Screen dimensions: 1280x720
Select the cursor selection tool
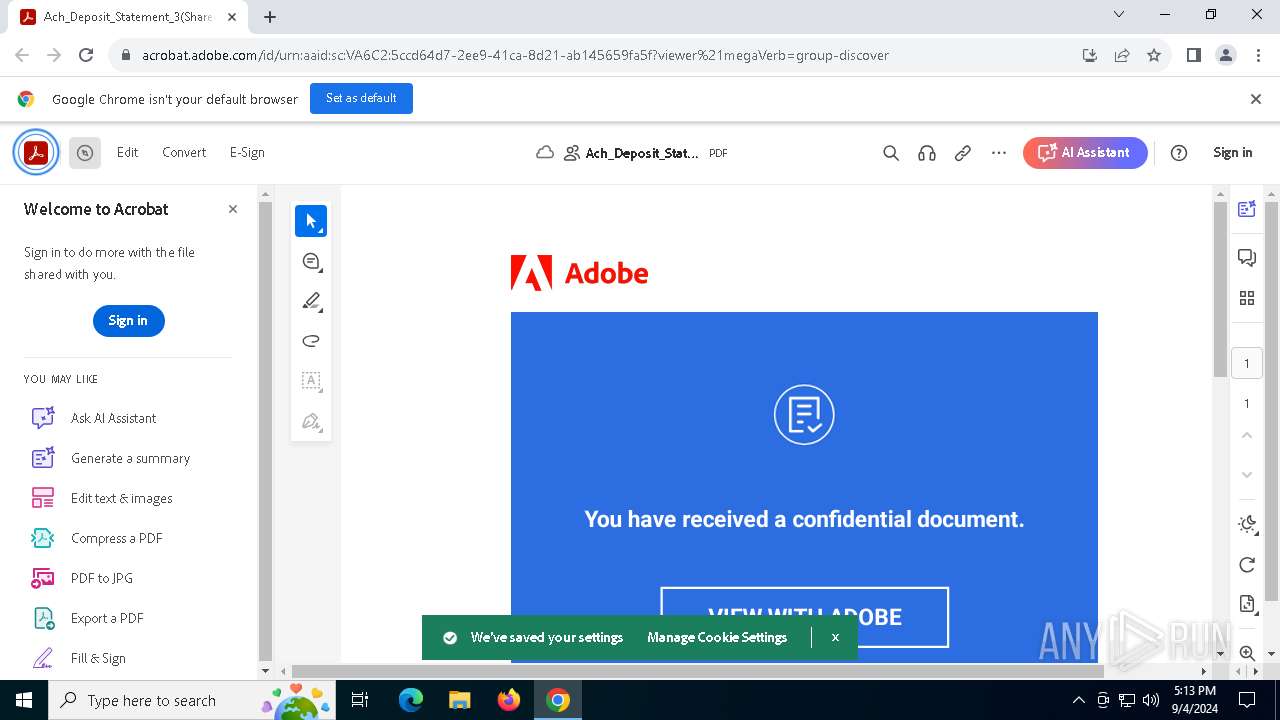tap(311, 221)
